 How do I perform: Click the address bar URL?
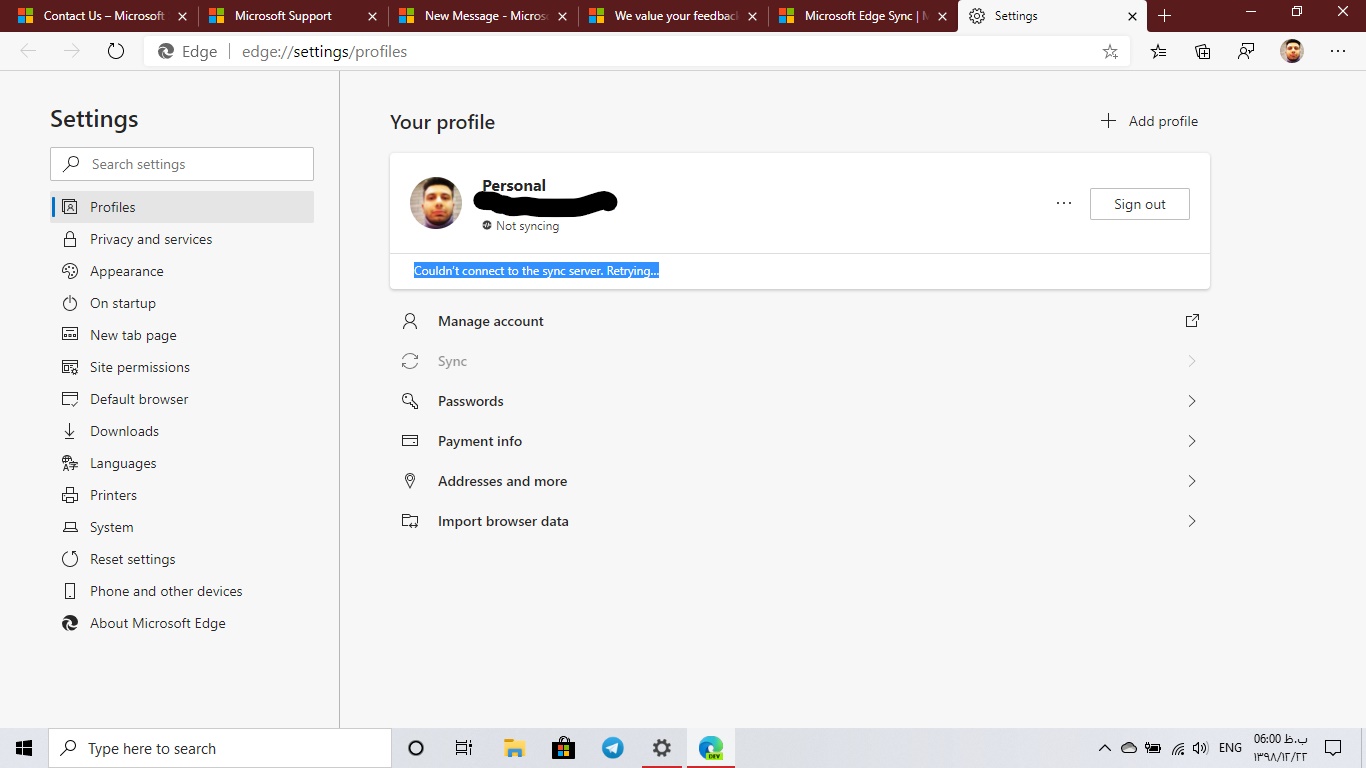(324, 52)
